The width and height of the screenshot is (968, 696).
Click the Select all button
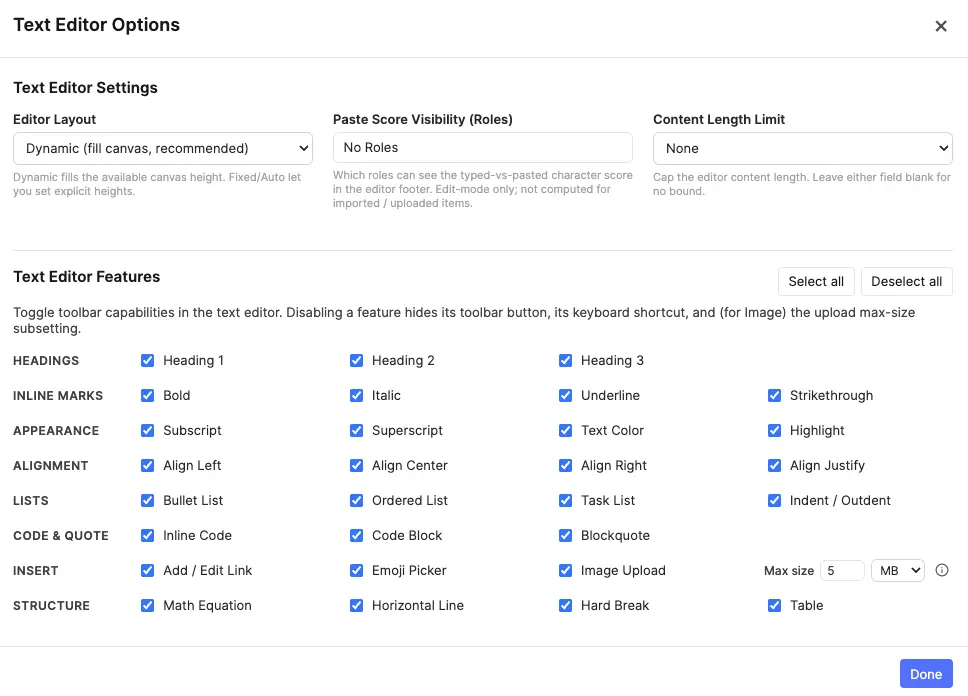point(816,282)
